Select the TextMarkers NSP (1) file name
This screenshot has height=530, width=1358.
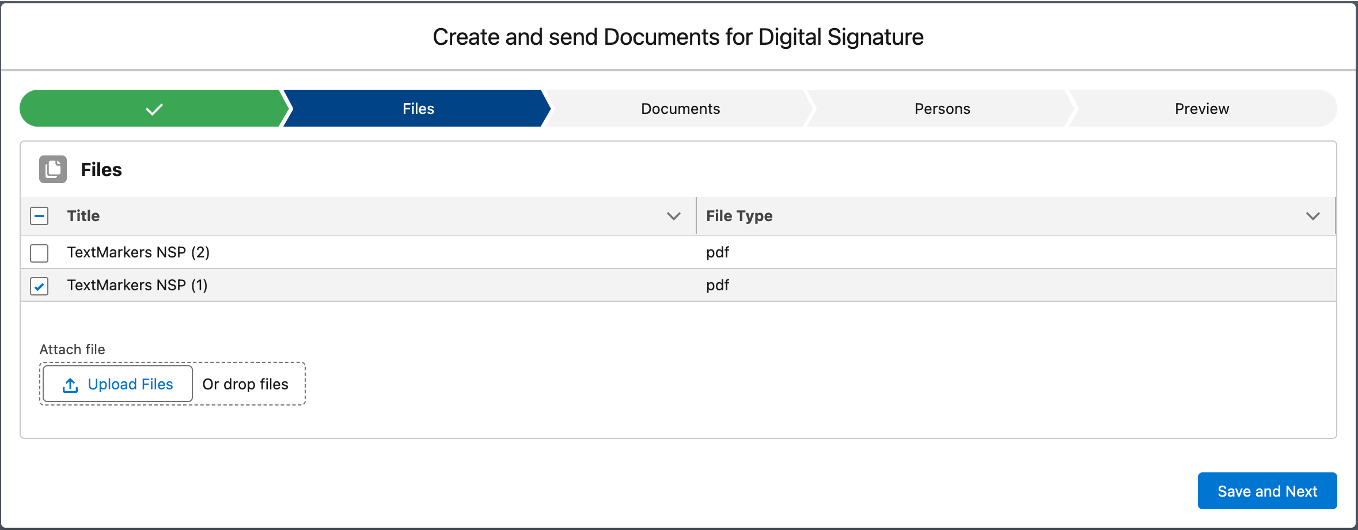(x=137, y=286)
